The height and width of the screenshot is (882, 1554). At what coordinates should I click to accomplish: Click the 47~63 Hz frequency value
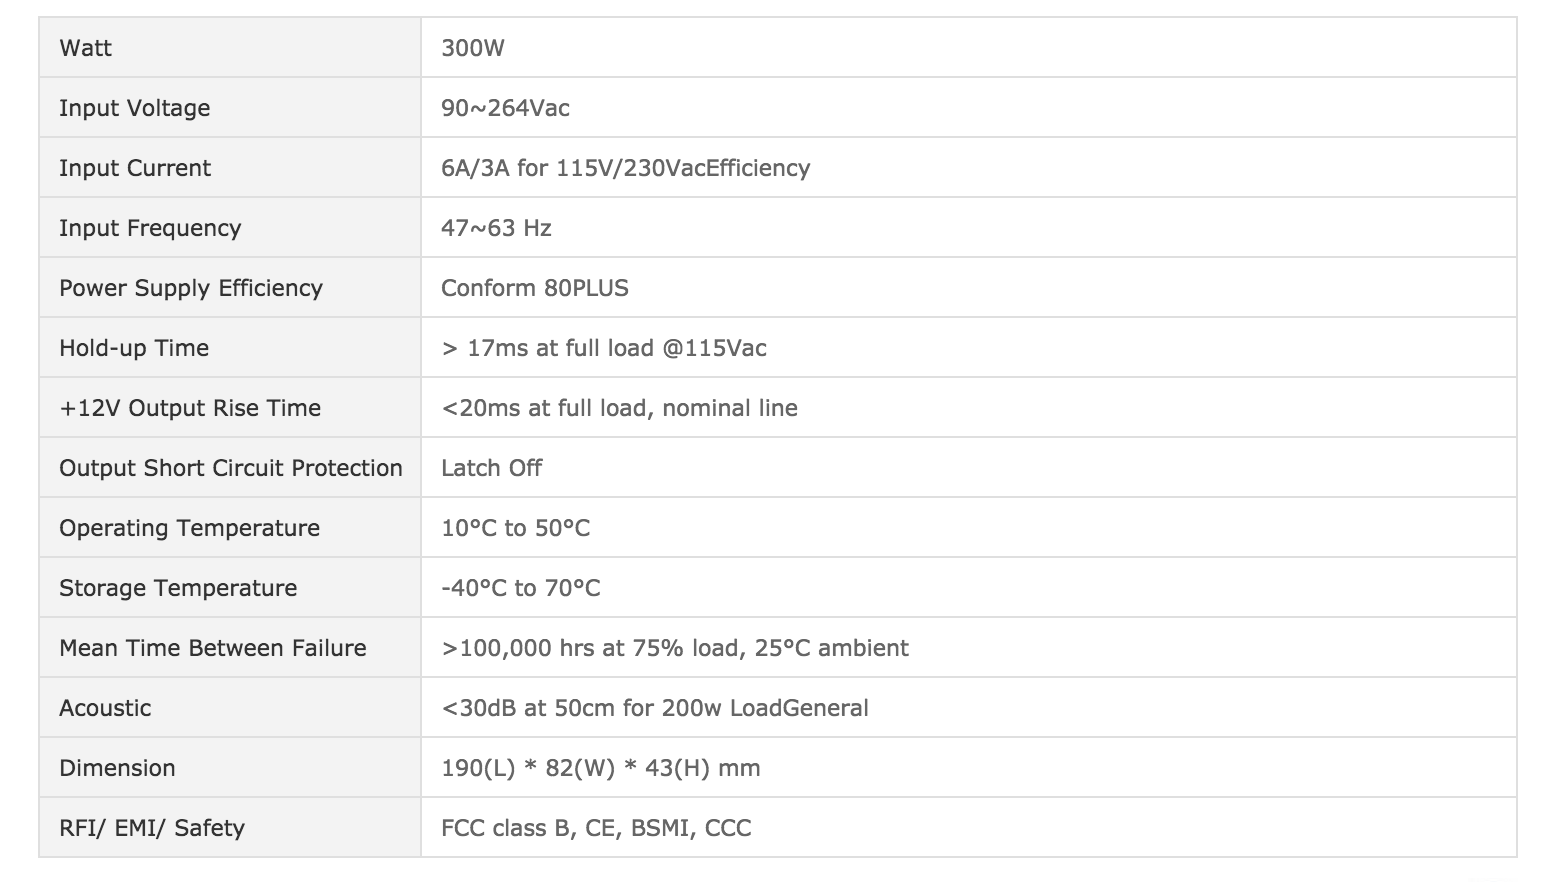pyautogui.click(x=496, y=228)
